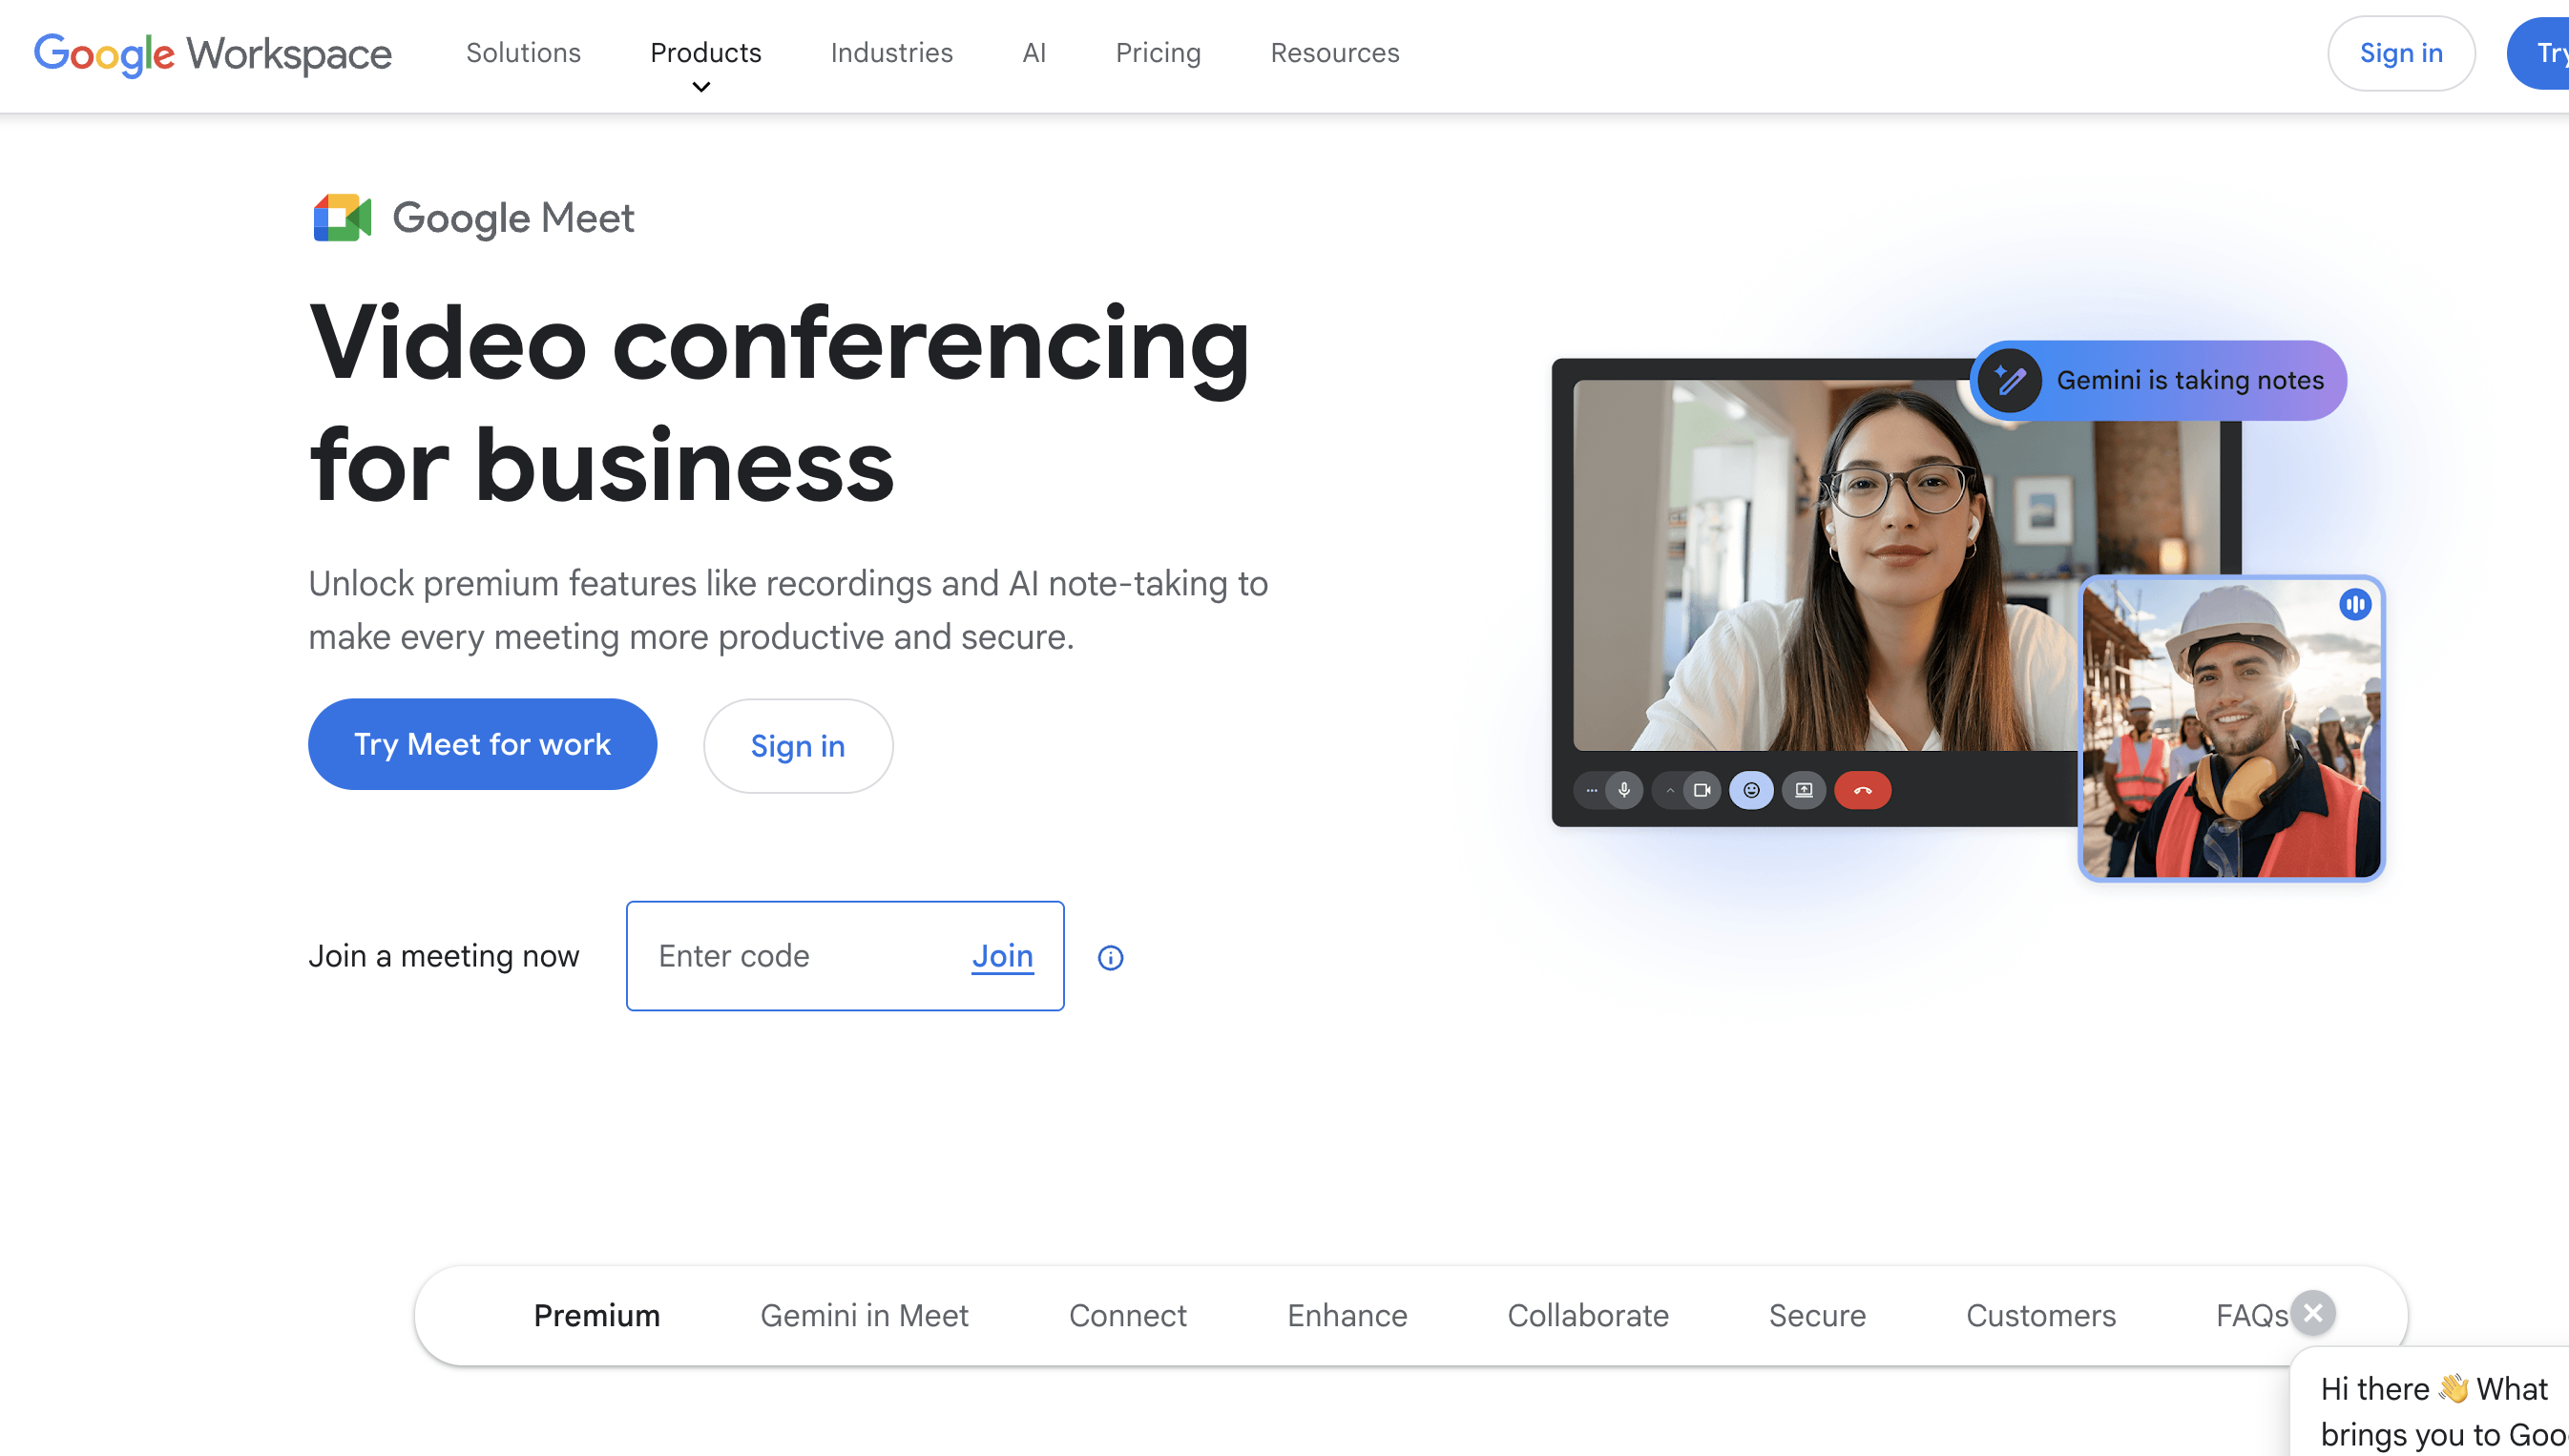Expand the Products navigation dropdown
This screenshot has height=1456, width=2569.
point(705,53)
